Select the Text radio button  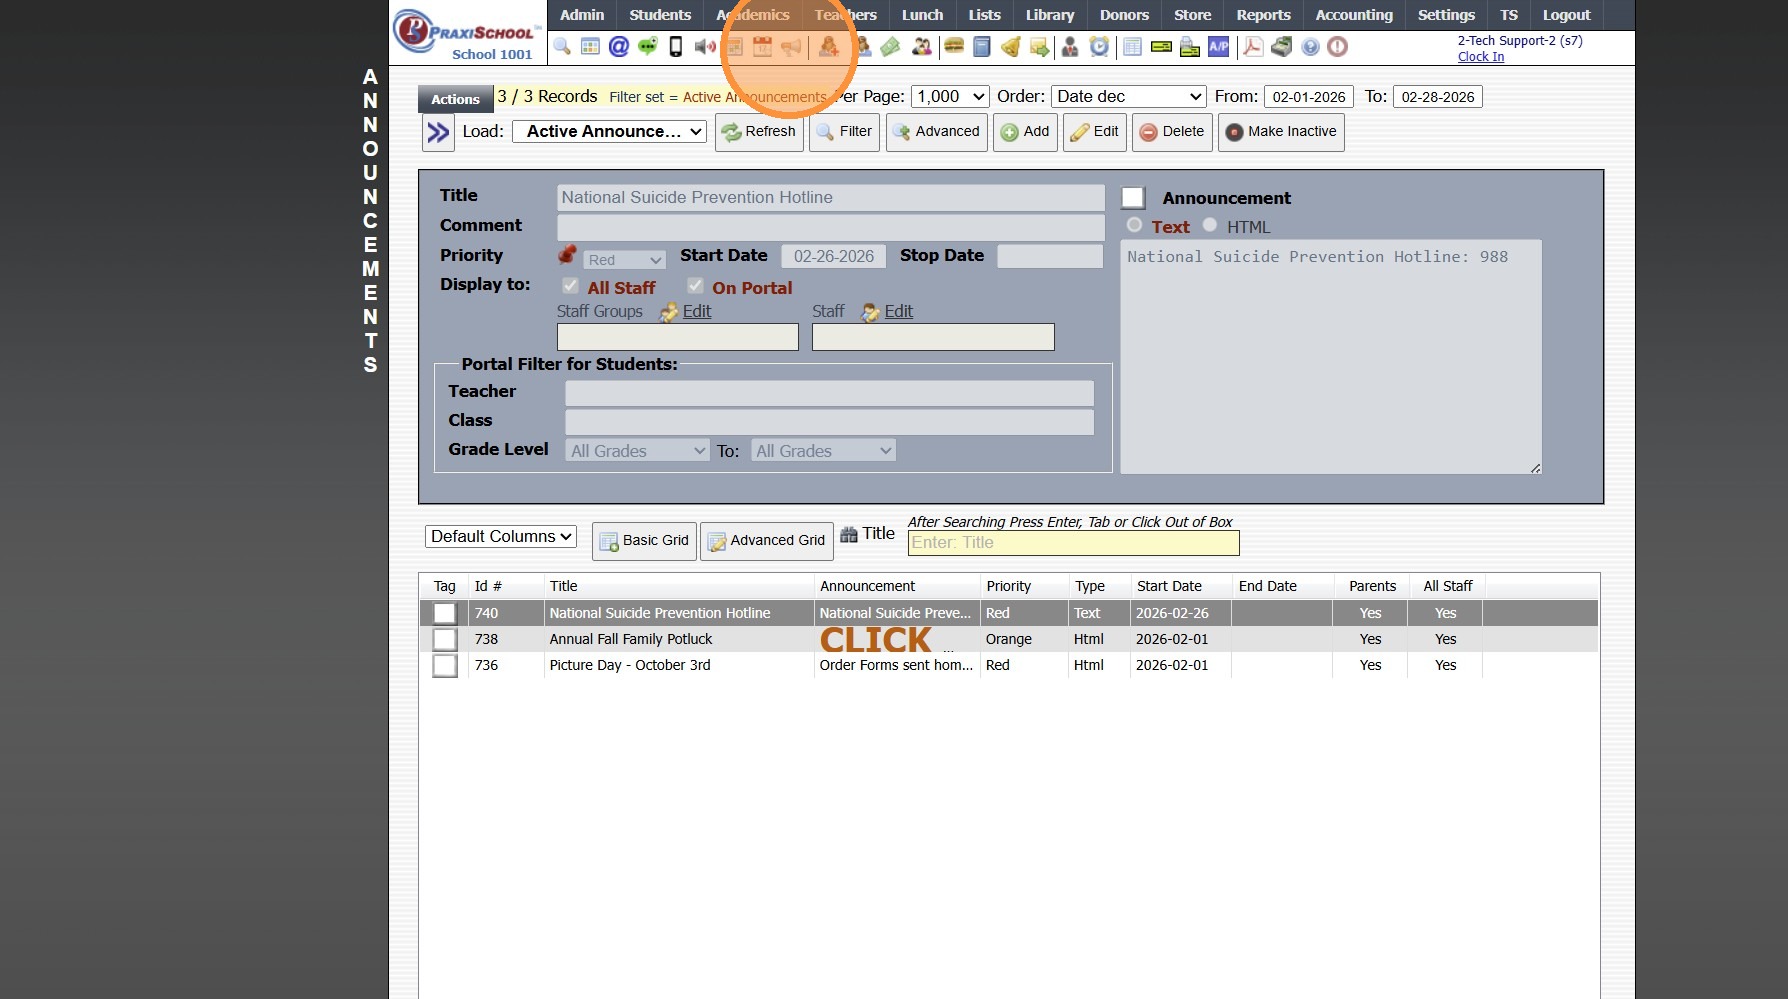(1134, 226)
